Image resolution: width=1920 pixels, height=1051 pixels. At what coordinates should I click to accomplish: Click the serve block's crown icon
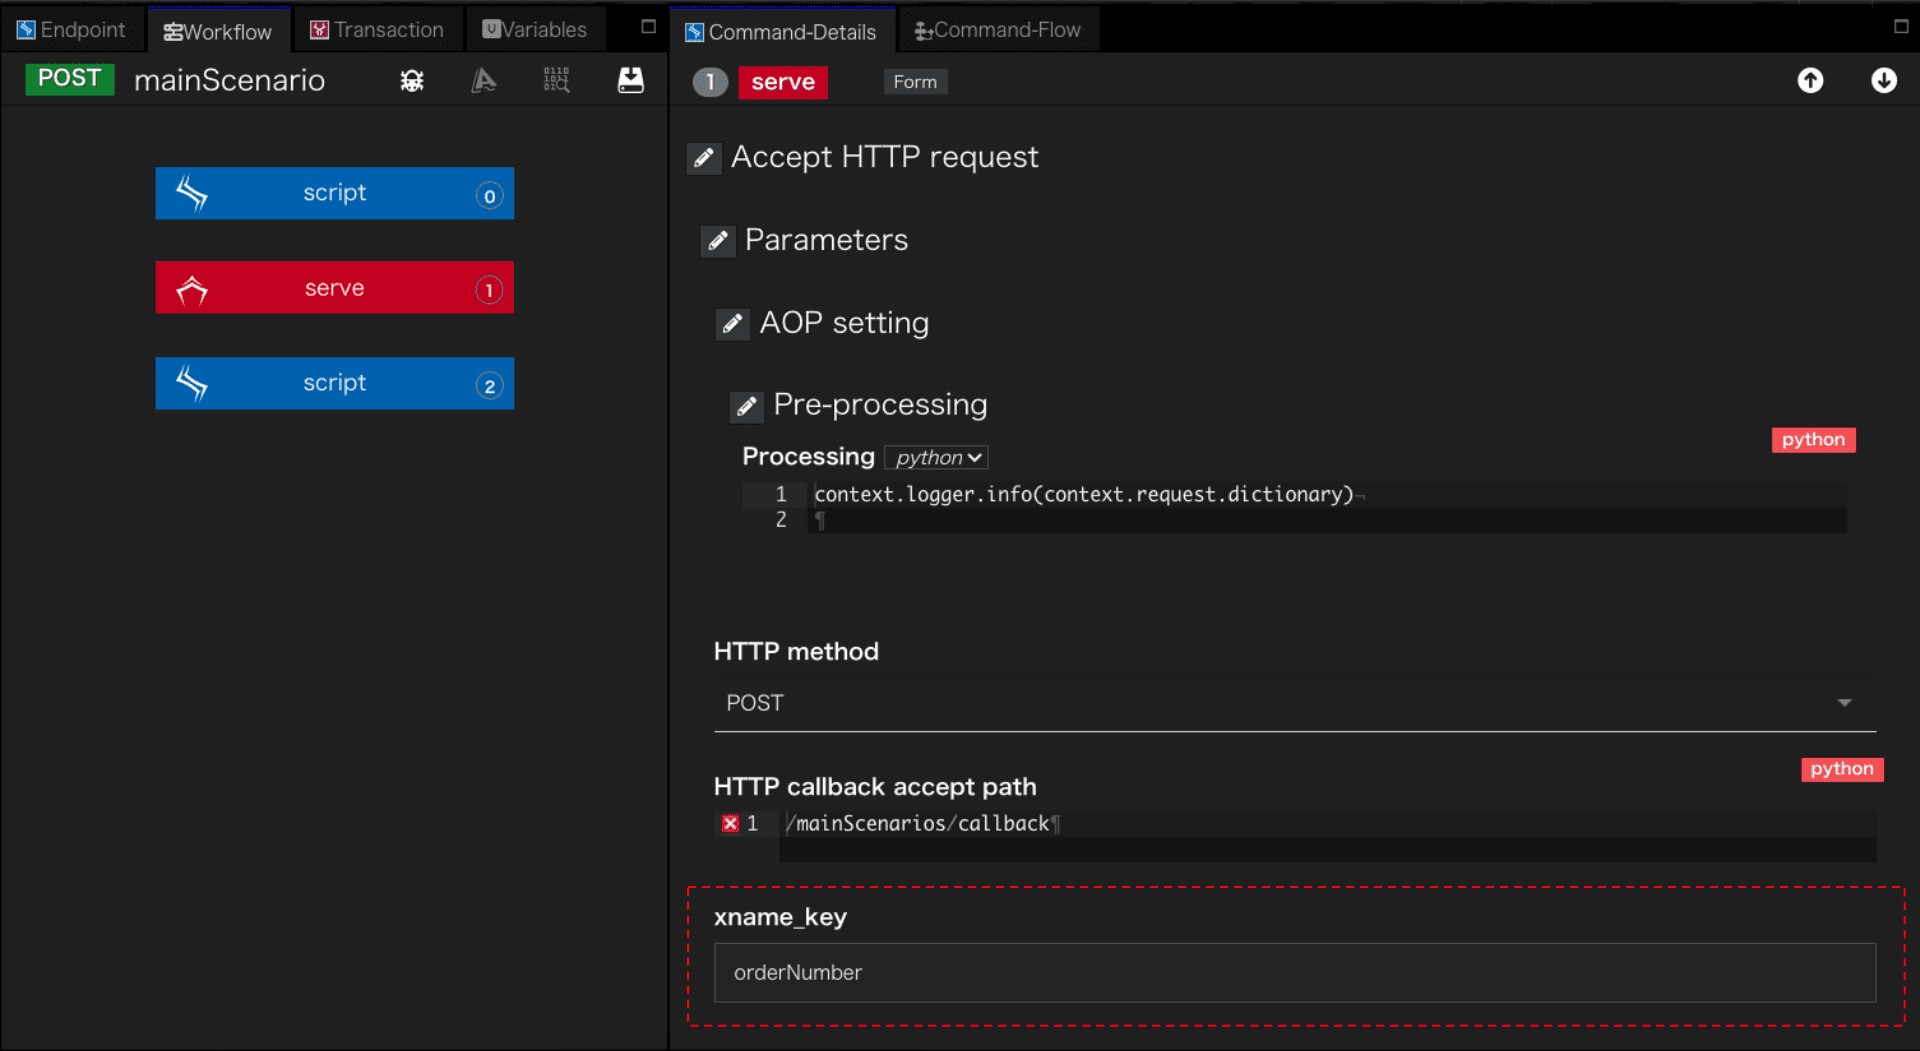coord(192,290)
